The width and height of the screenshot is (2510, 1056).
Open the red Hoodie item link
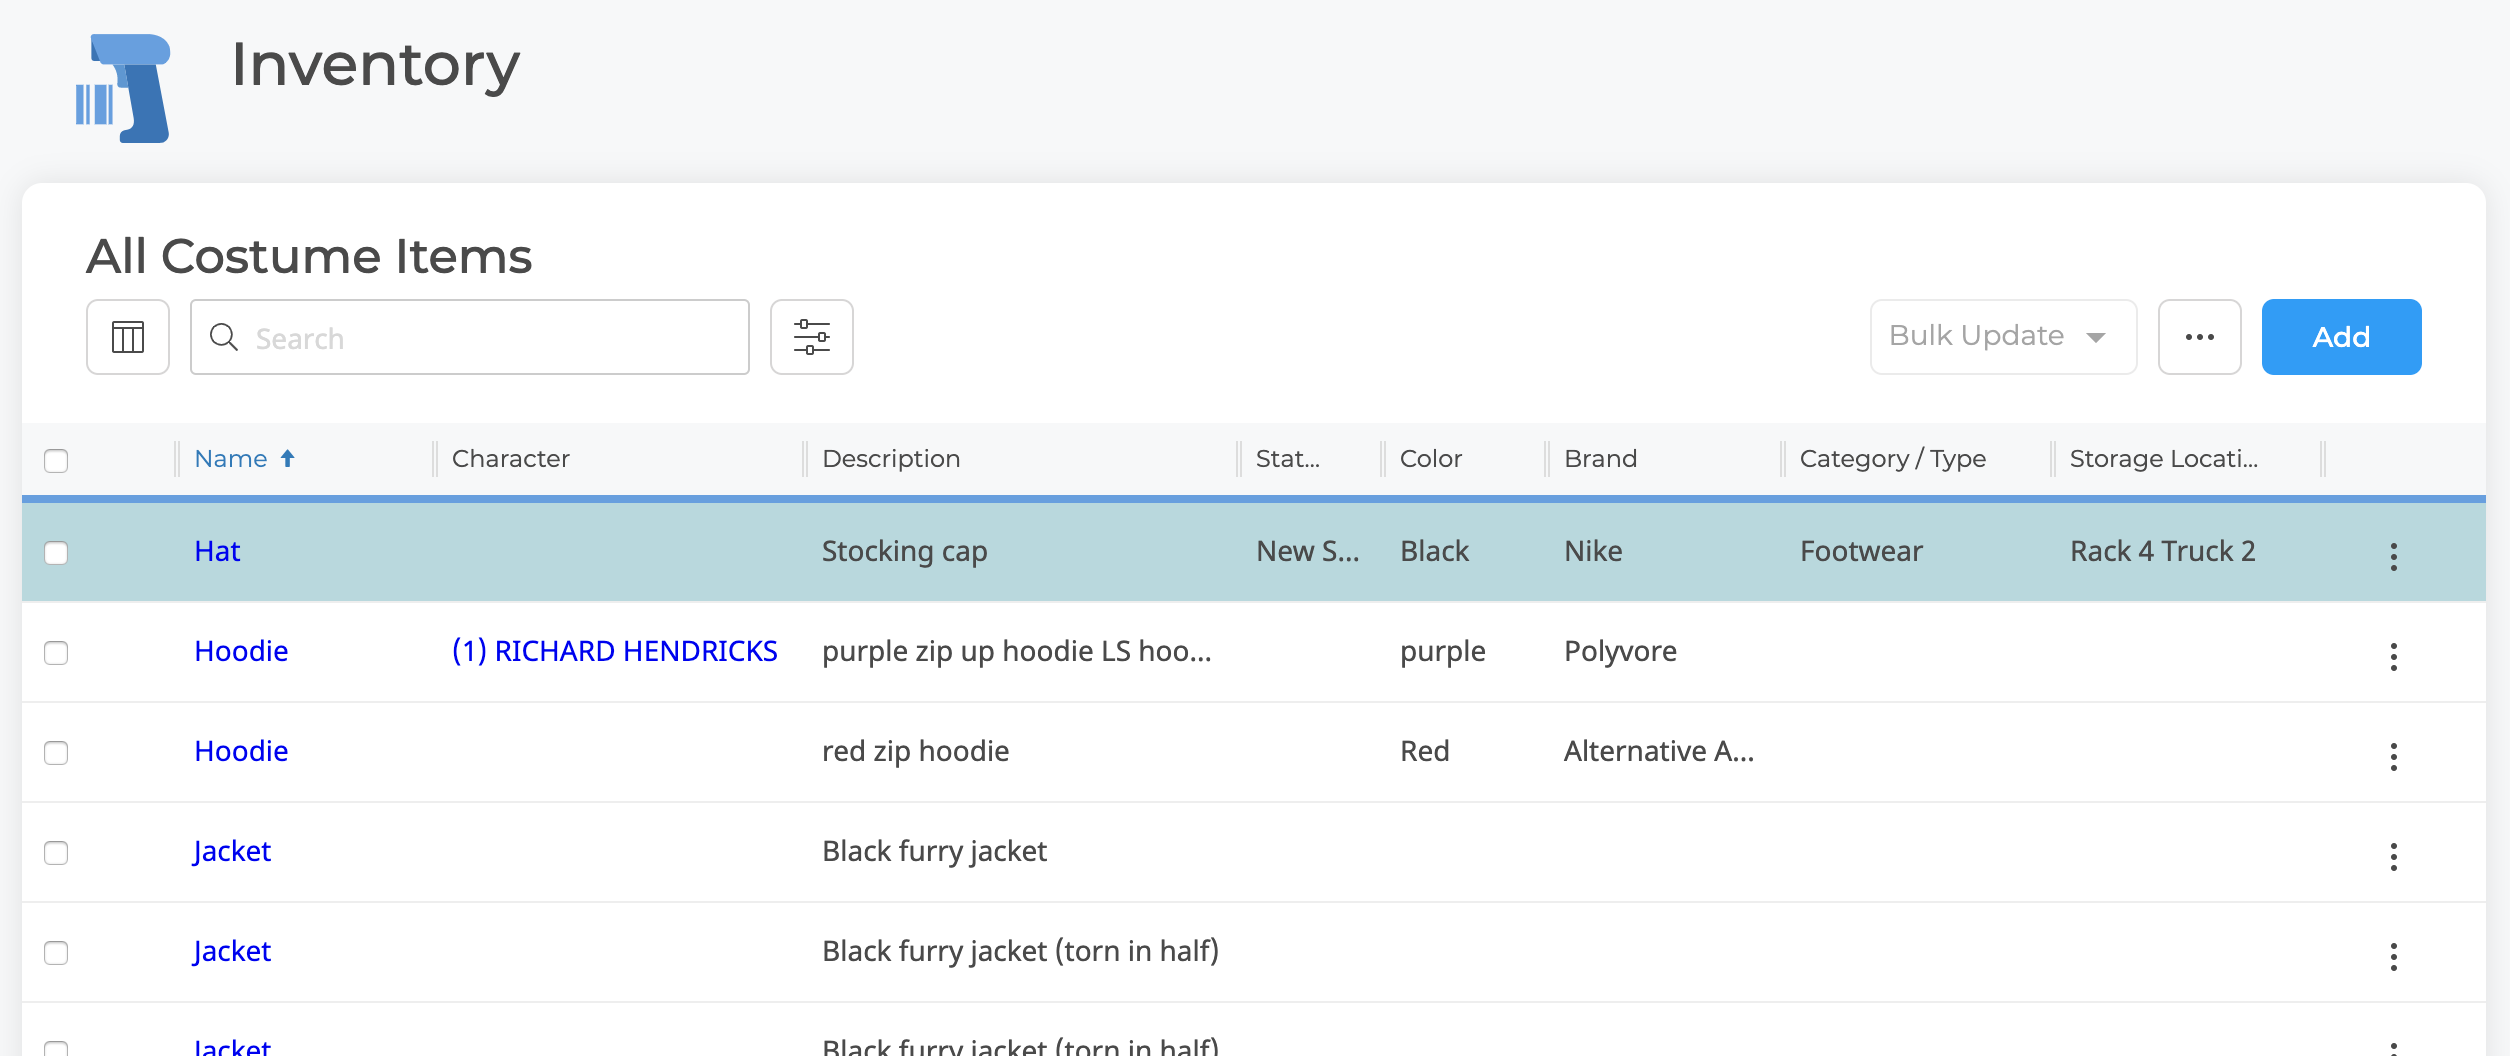(241, 751)
